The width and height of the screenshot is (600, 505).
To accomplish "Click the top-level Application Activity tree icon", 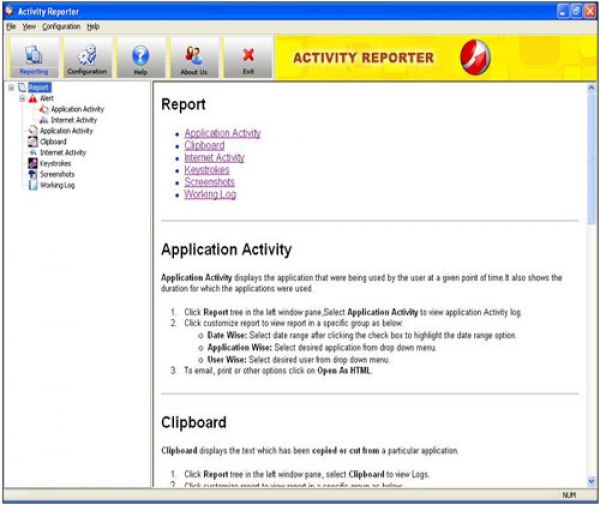I will point(33,131).
